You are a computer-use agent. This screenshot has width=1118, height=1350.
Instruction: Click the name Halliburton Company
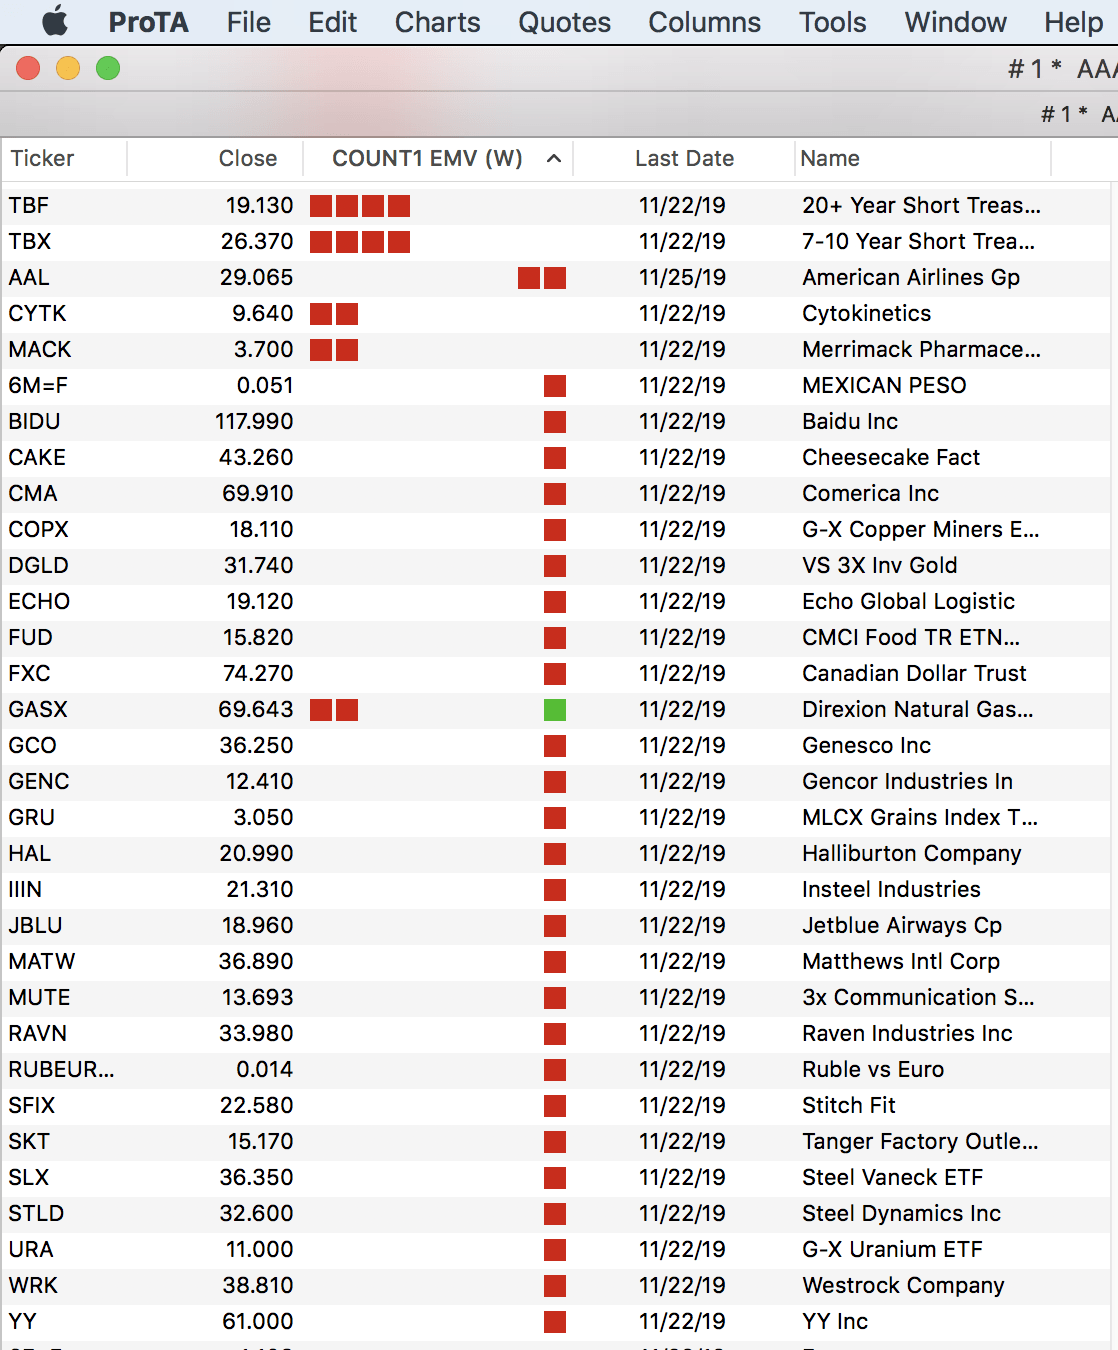[x=912, y=854]
